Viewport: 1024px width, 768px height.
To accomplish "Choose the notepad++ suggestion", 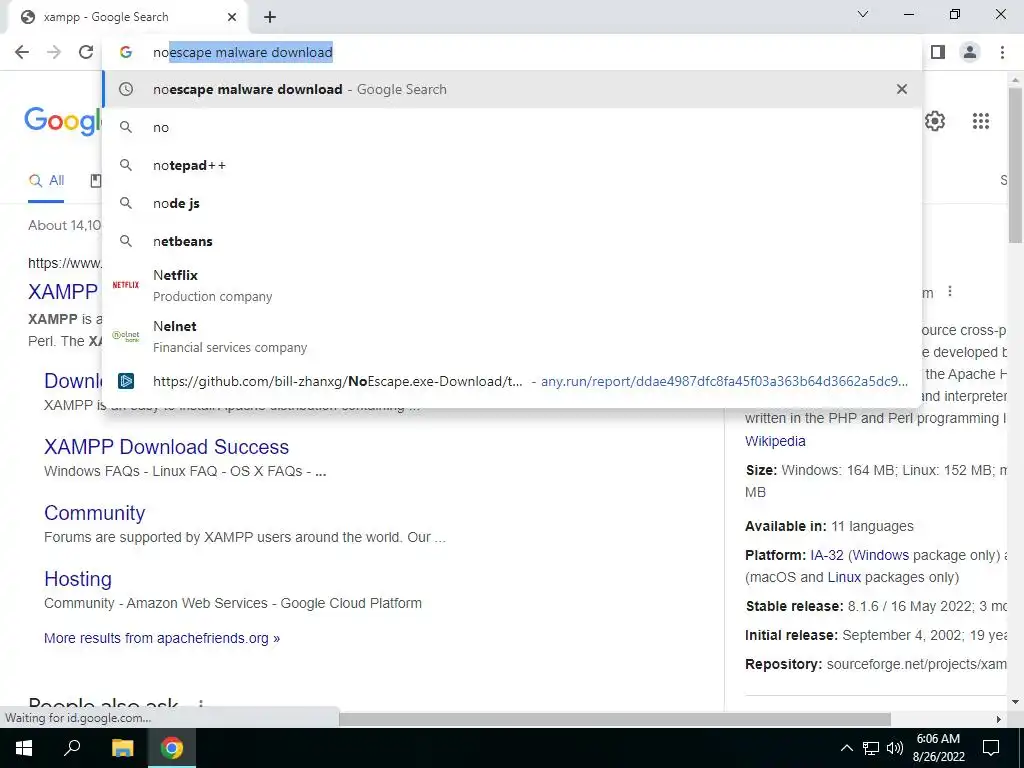I will click(512, 165).
